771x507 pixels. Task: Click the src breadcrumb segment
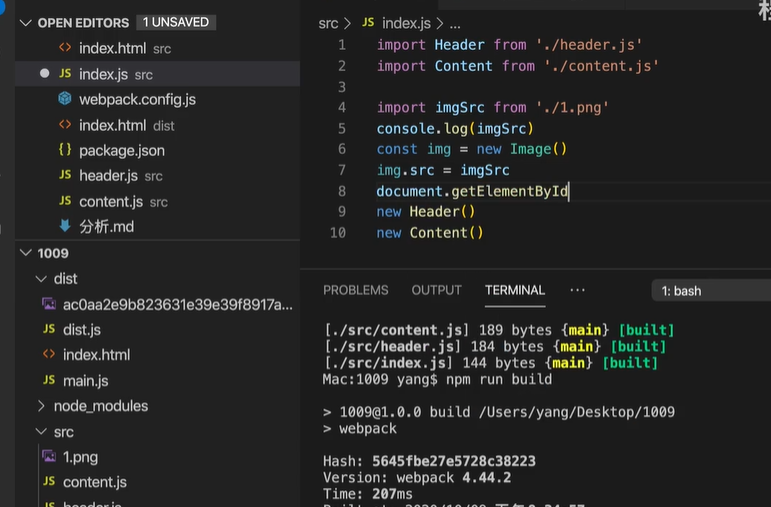328,23
